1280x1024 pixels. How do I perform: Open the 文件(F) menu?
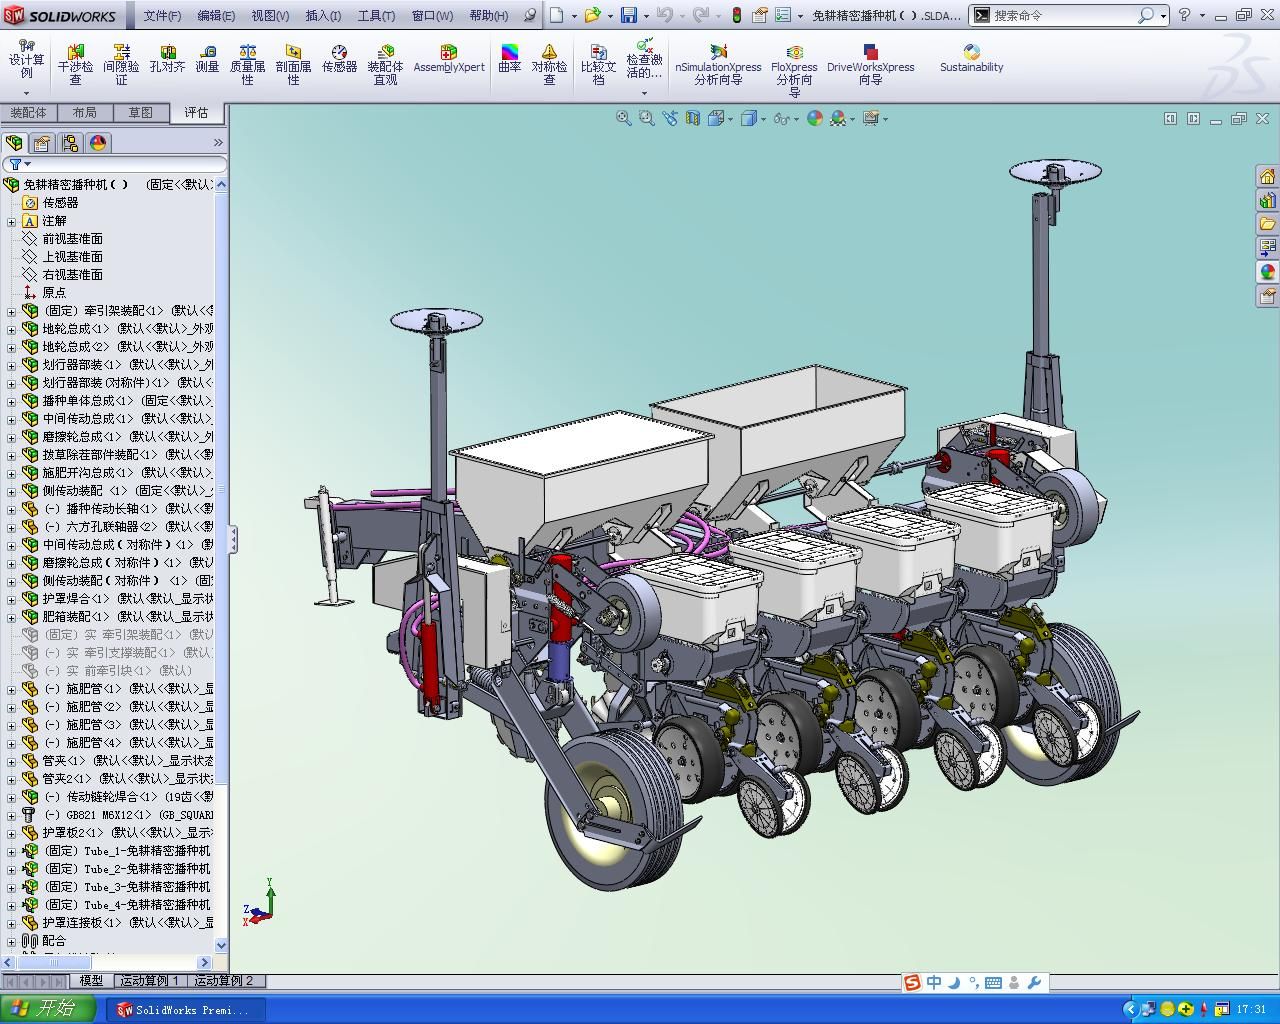click(162, 15)
